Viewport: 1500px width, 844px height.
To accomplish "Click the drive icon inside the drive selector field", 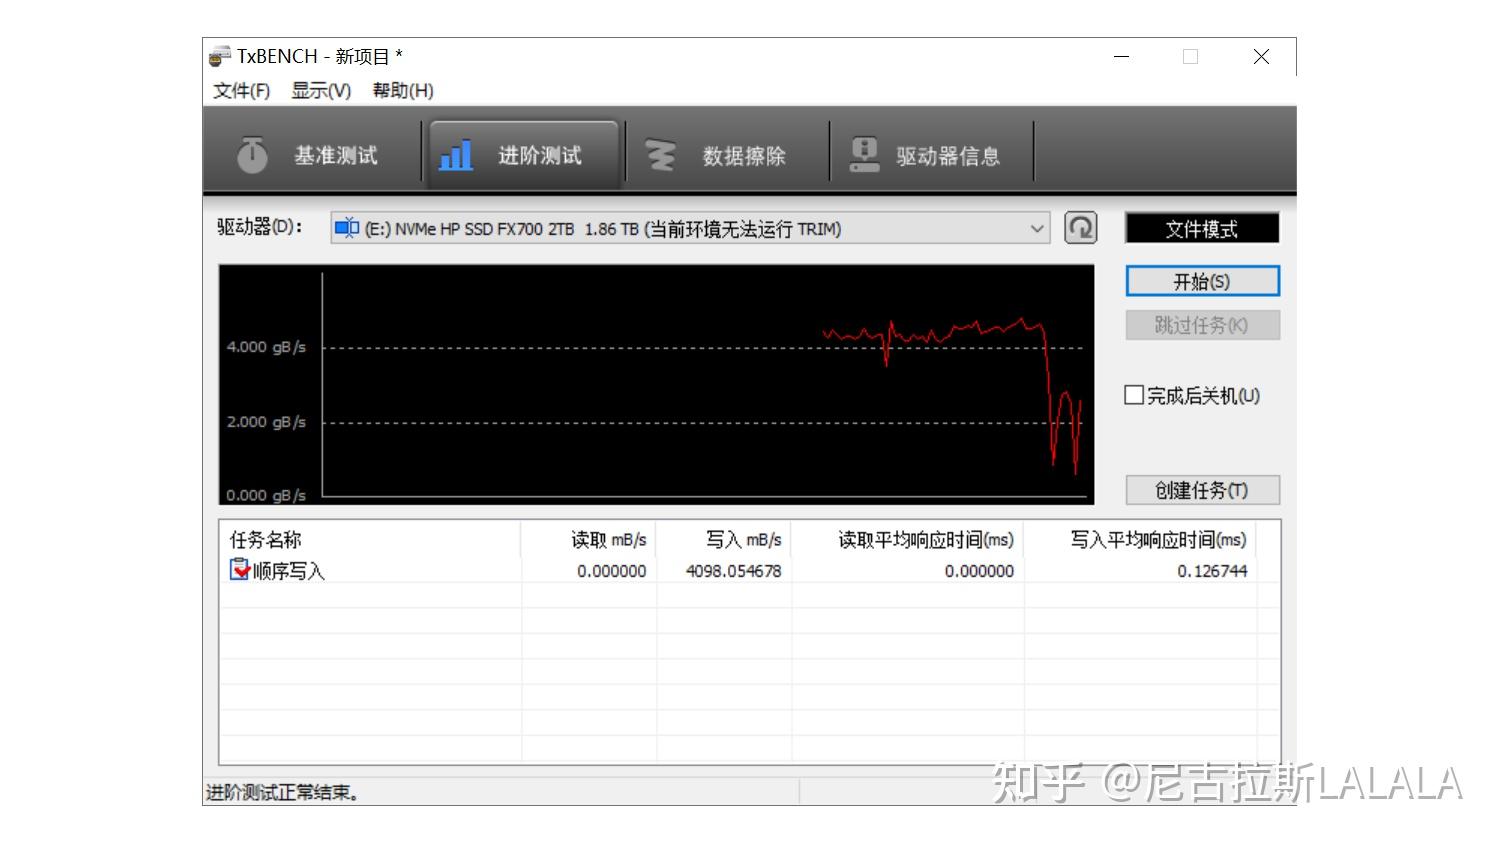I will [348, 228].
